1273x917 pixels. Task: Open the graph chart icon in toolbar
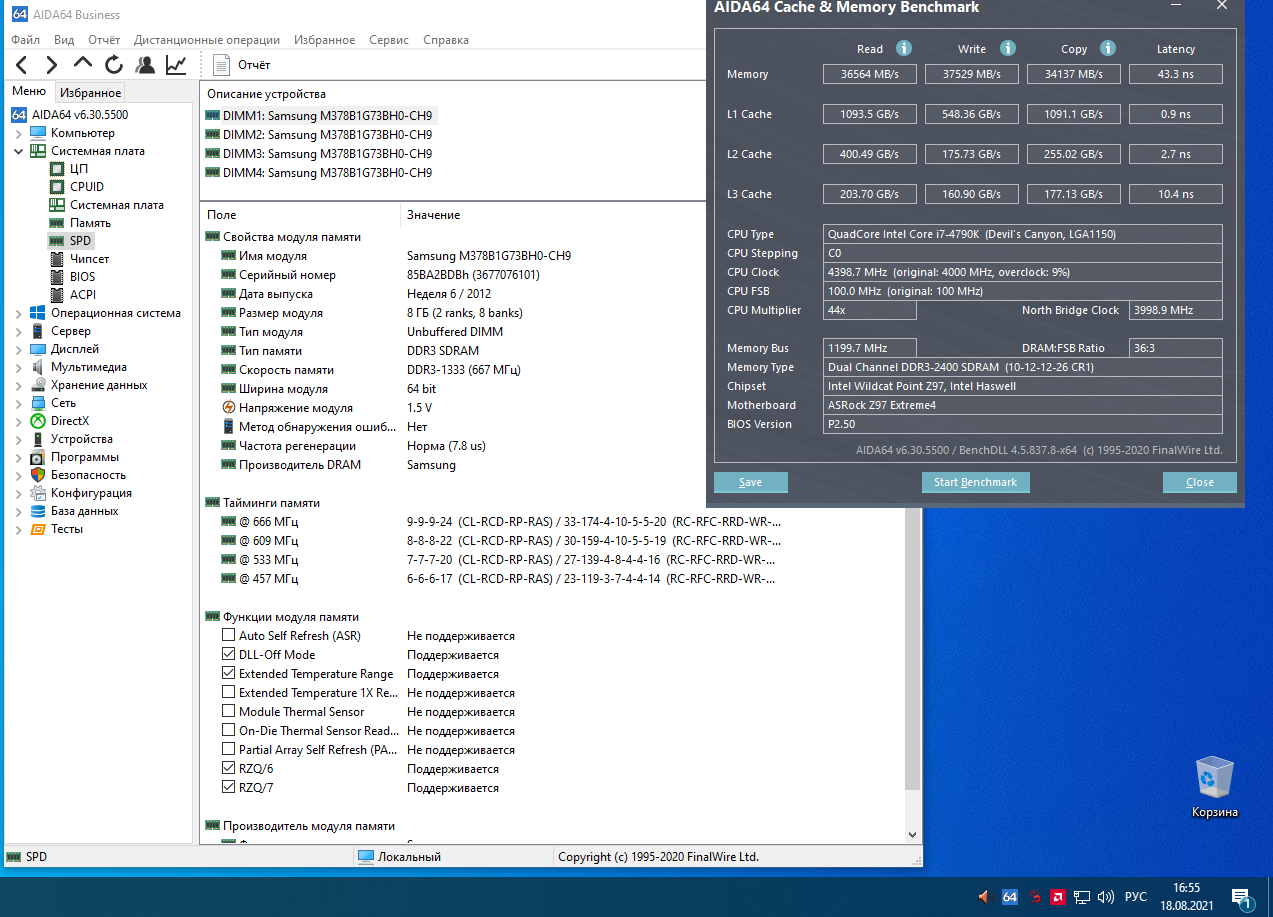(x=176, y=65)
